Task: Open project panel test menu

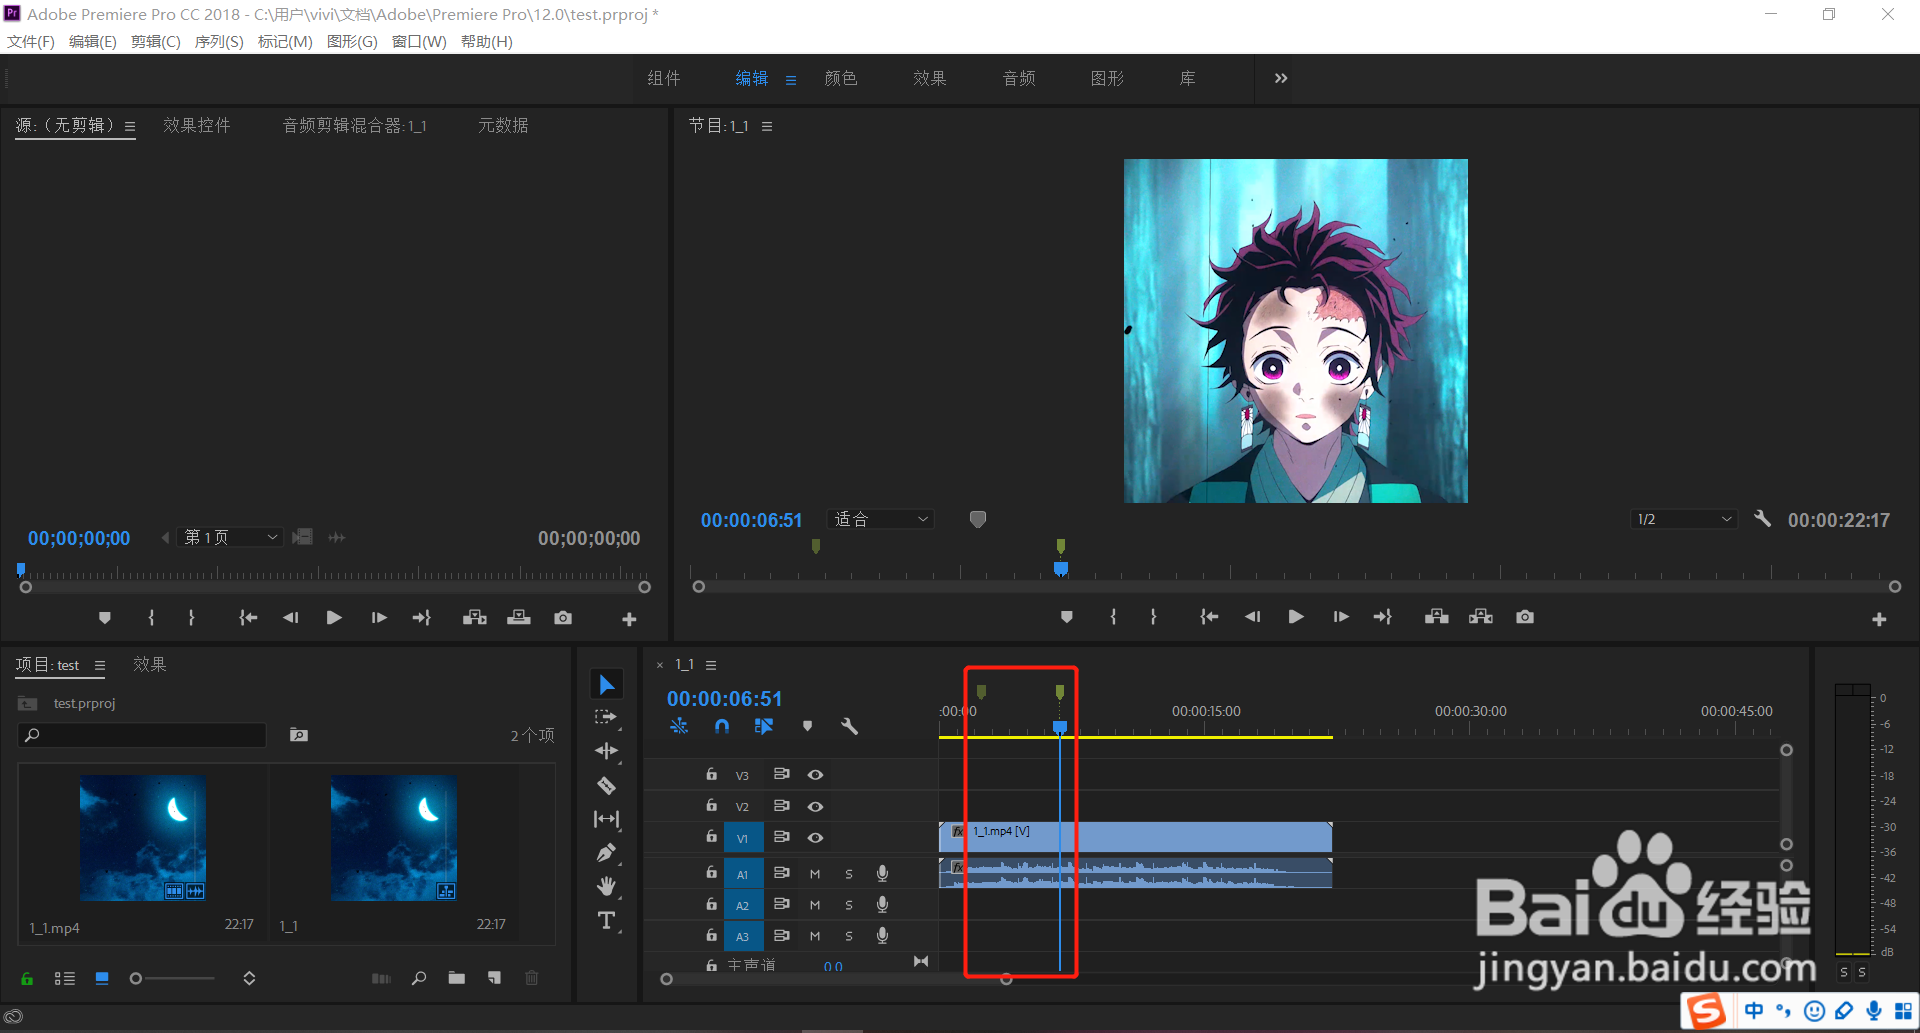Action: point(100,666)
